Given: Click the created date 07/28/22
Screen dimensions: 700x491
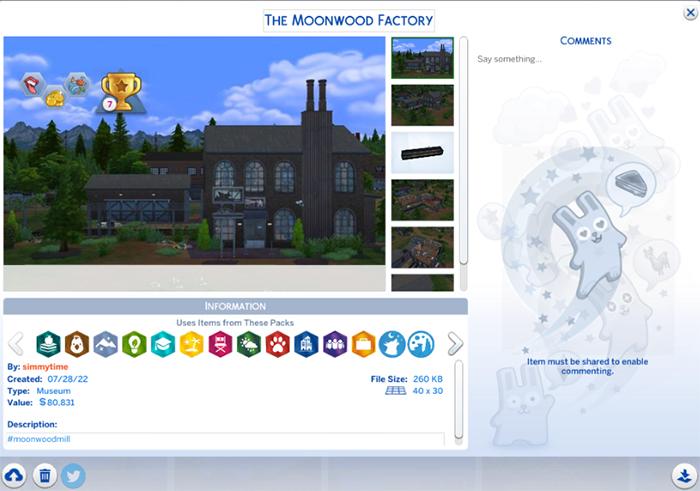Looking at the screenshot, I should click(68, 379).
